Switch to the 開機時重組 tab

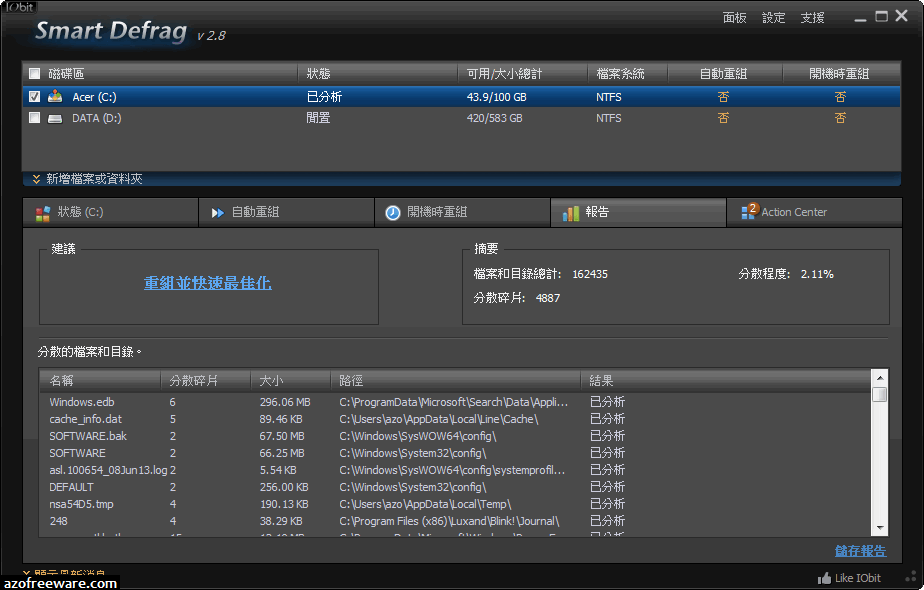pos(462,212)
